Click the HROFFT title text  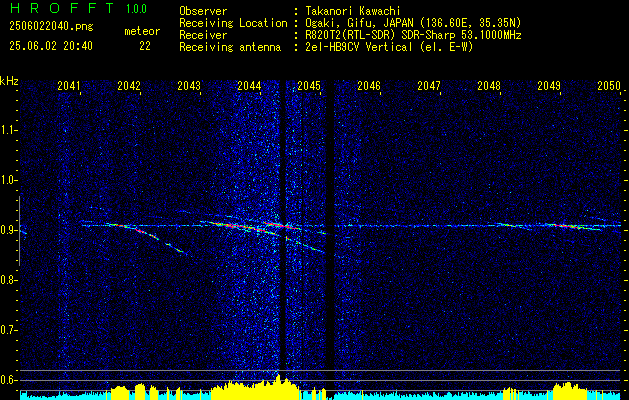point(61,8)
